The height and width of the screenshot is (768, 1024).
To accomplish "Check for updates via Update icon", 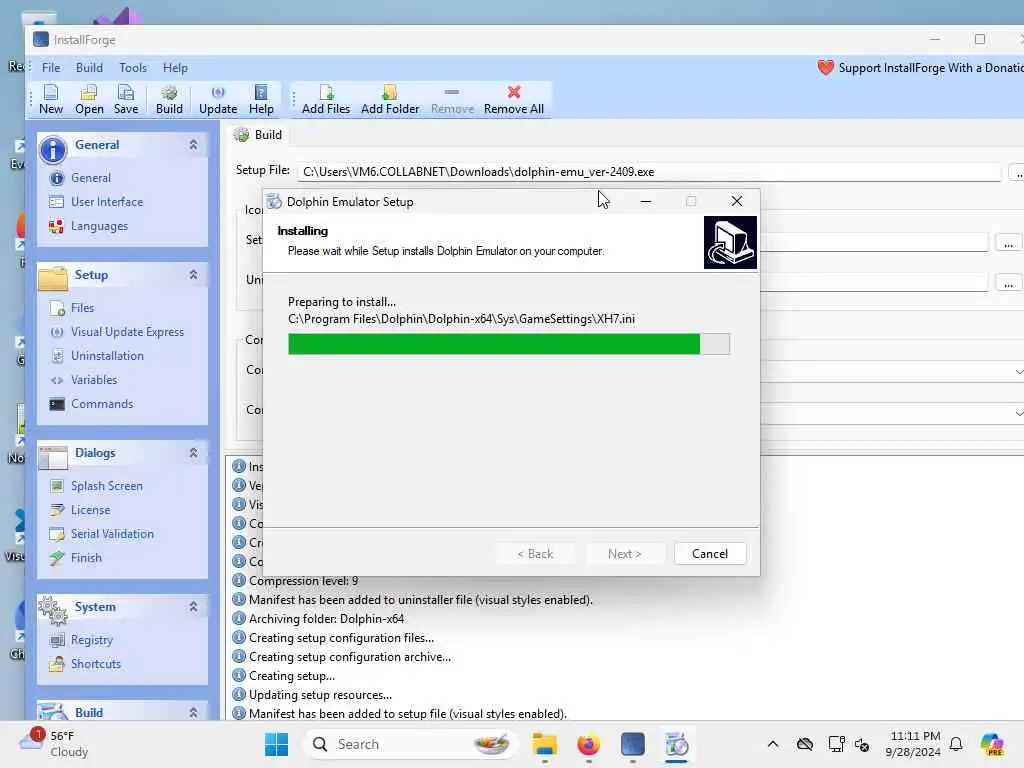I will coord(218,99).
